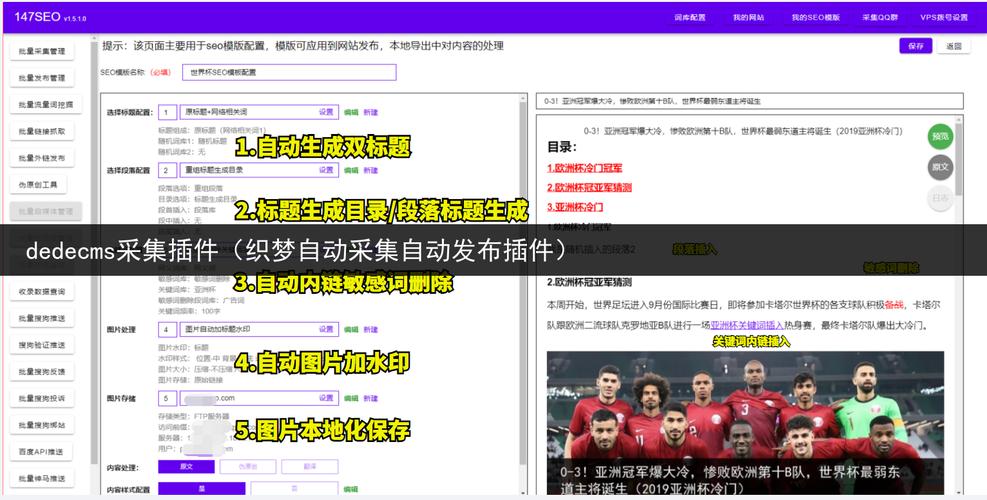Select 翻译 under 内容处理
Image resolution: width=987 pixels, height=500 pixels.
(310, 467)
